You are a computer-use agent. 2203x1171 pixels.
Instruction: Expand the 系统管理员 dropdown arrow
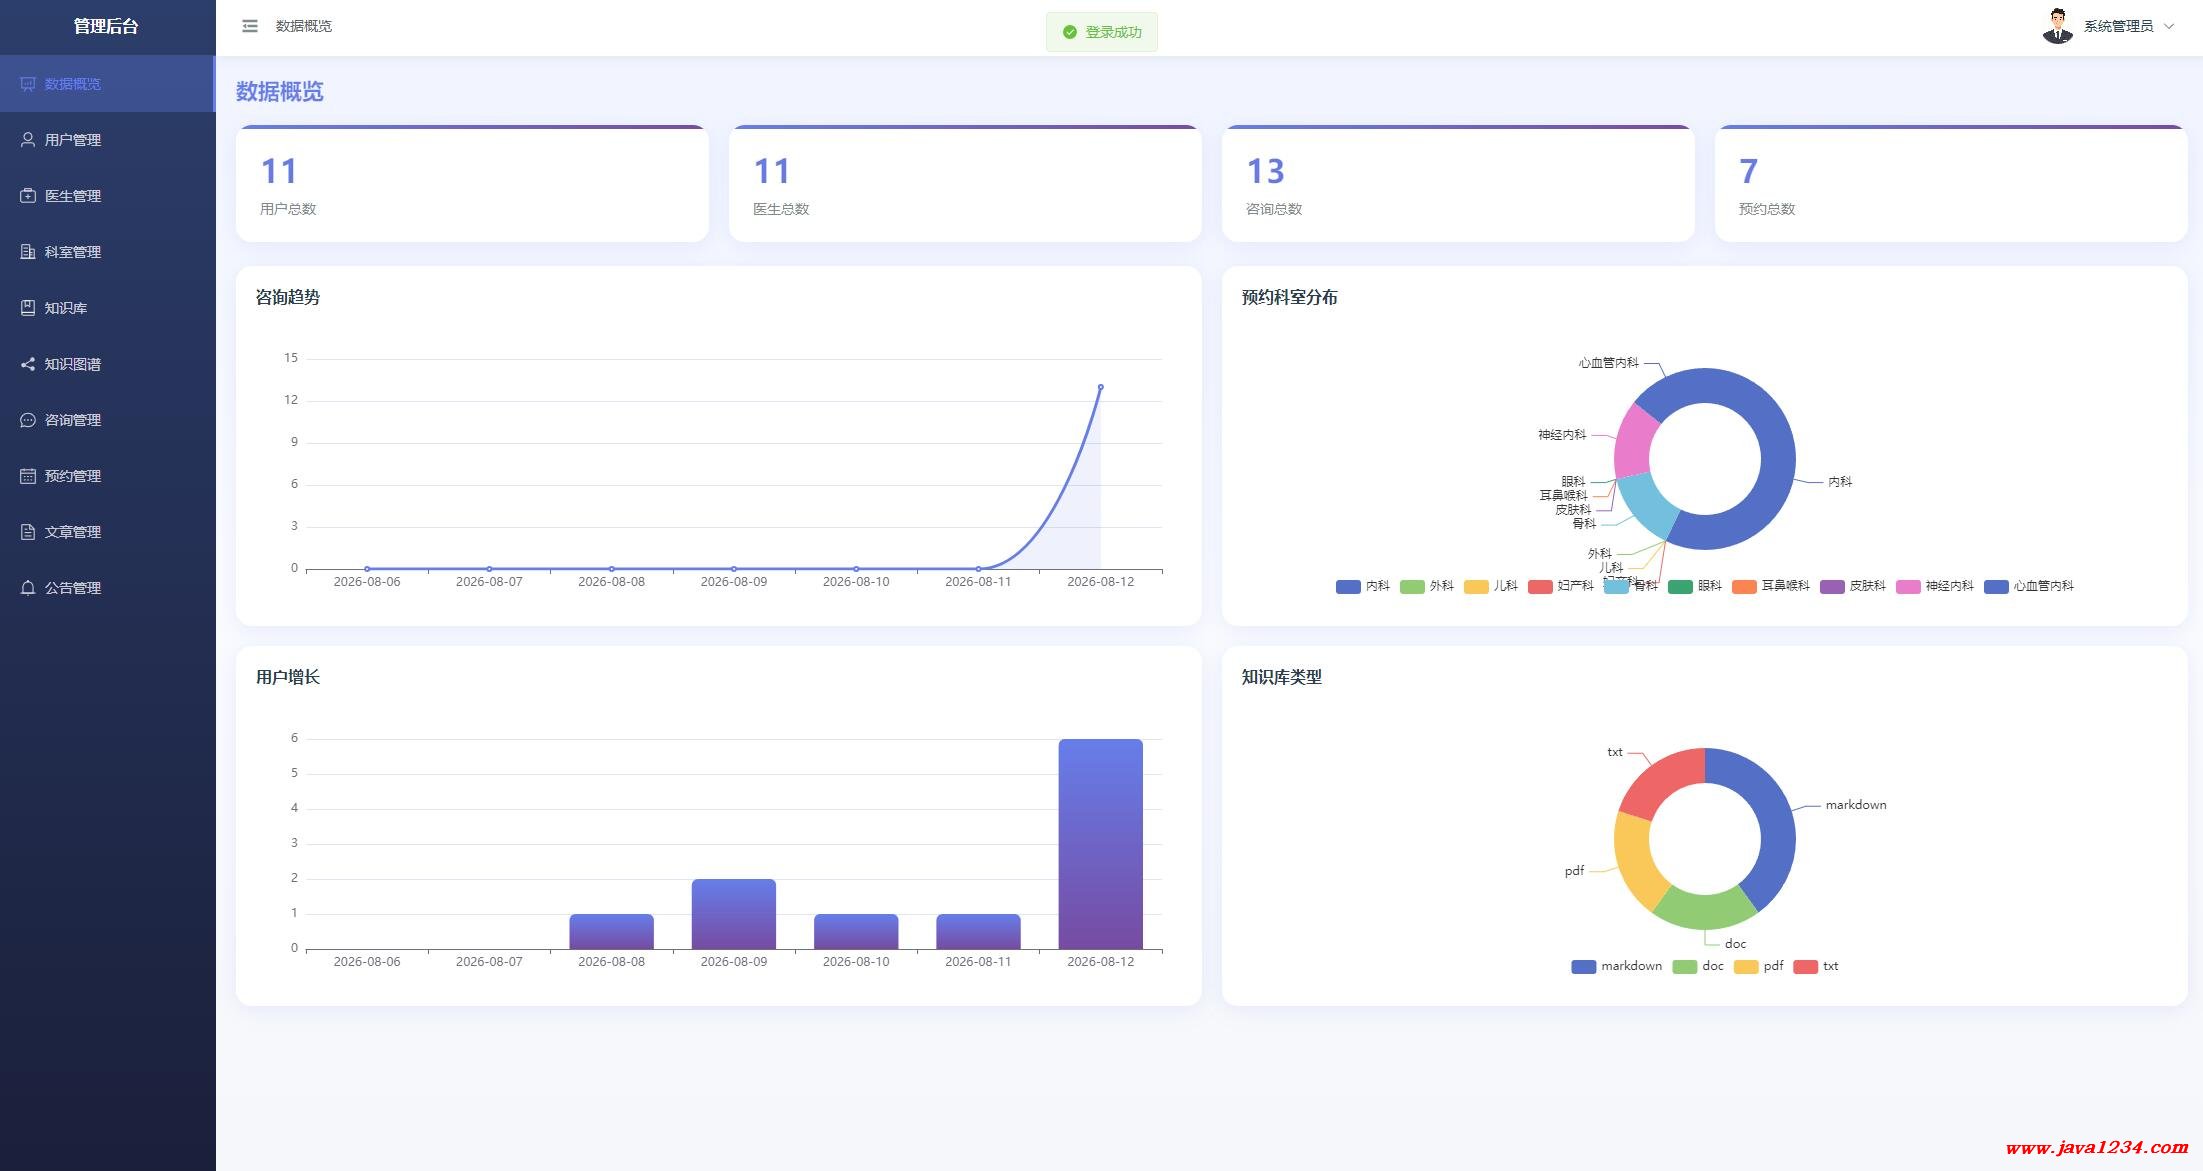pyautogui.click(x=2169, y=26)
